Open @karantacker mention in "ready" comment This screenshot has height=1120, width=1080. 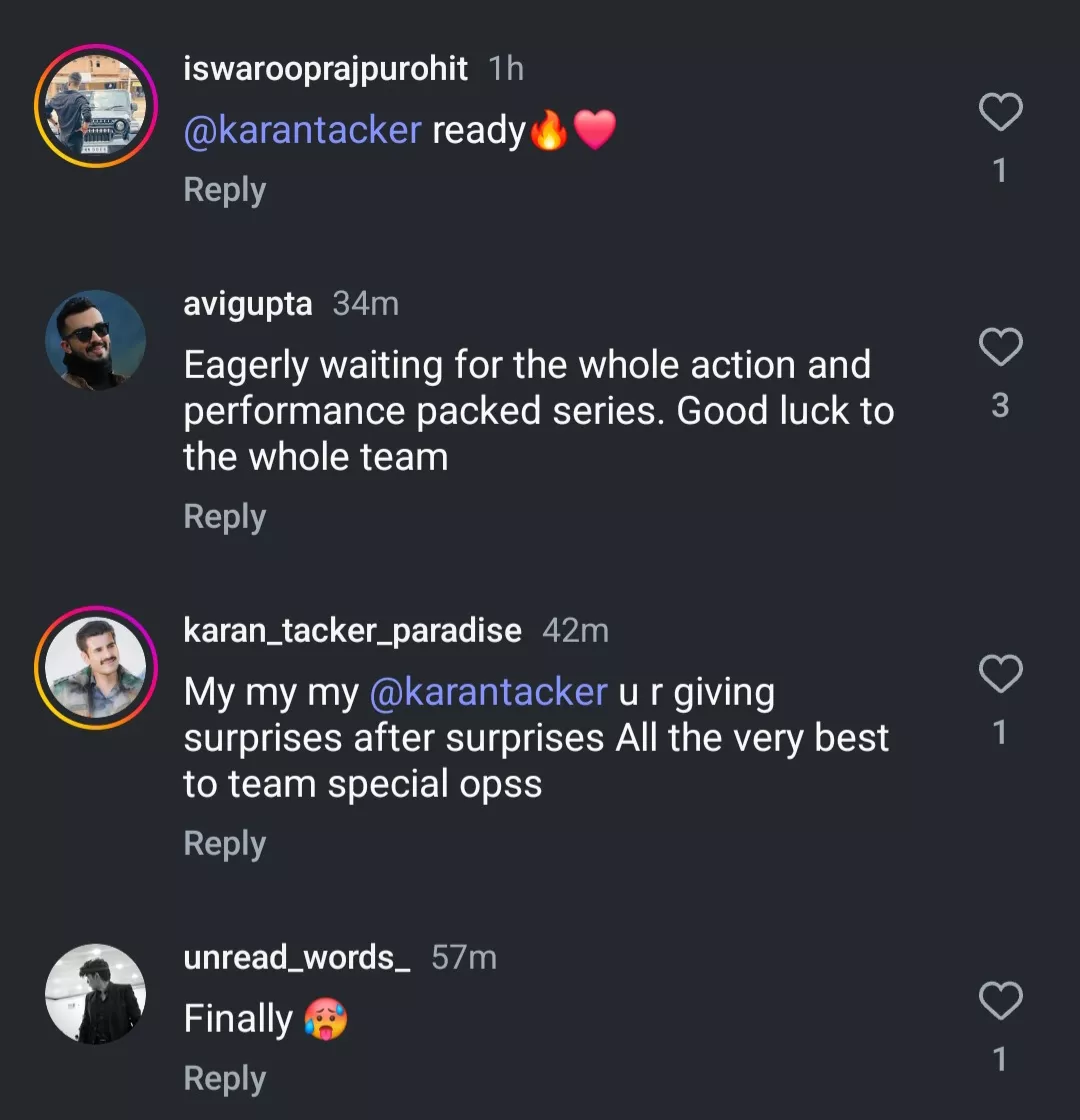(x=302, y=131)
